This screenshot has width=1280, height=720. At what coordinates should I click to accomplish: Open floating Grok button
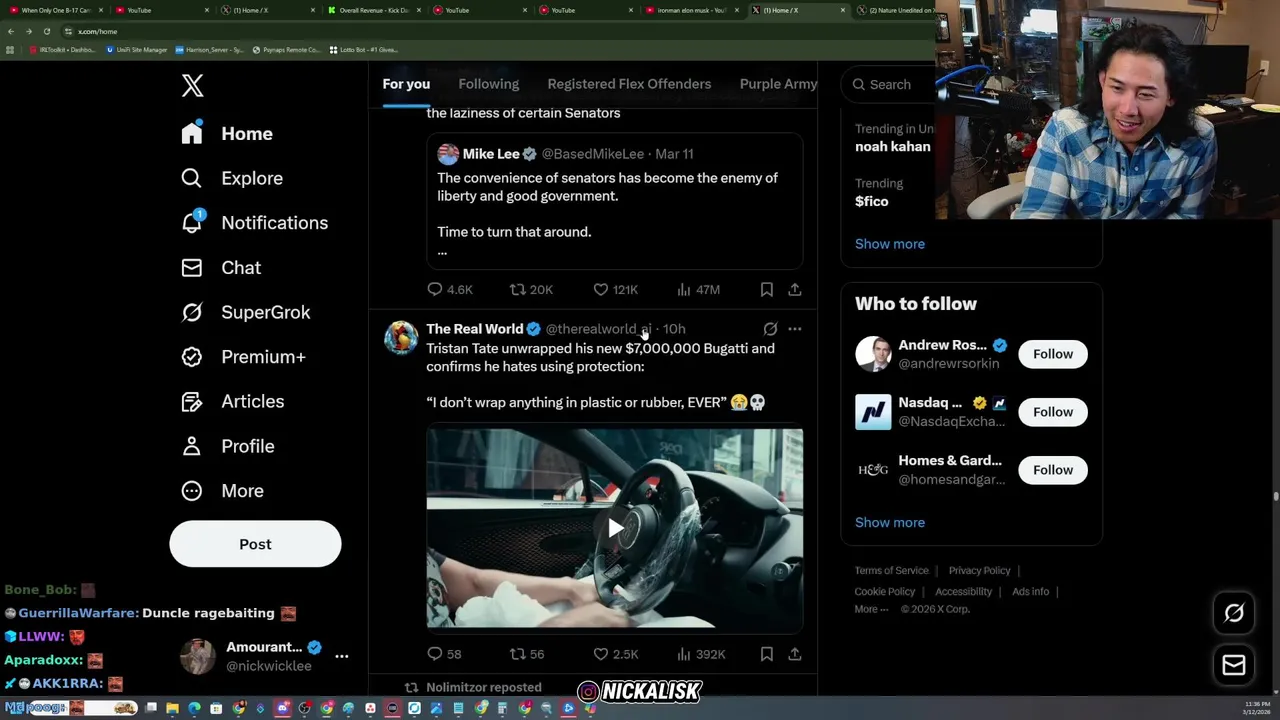point(1234,613)
